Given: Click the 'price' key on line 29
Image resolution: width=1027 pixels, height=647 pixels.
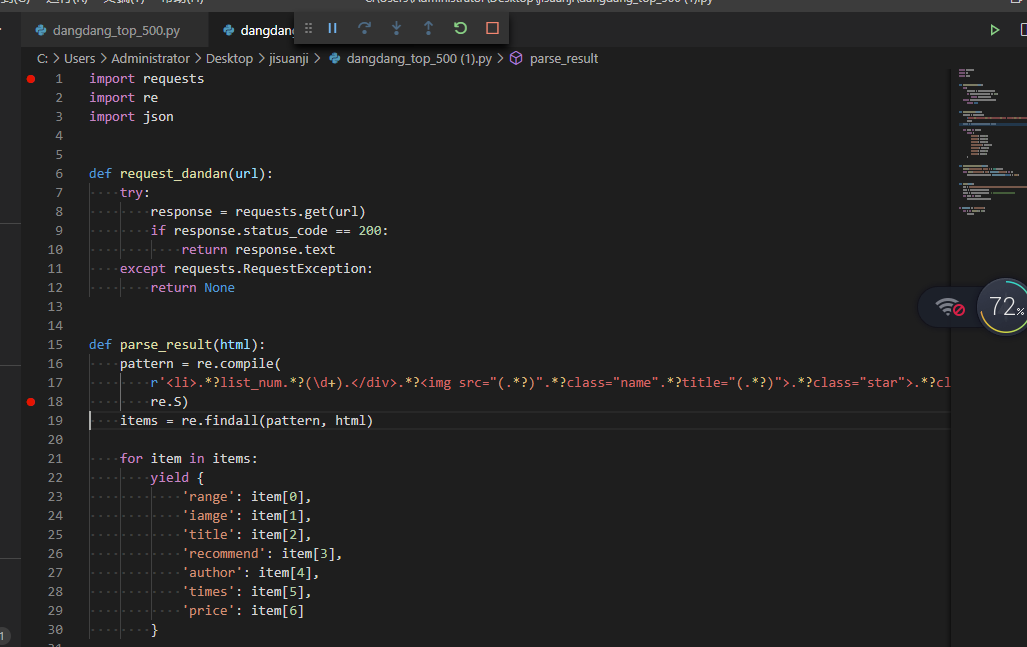Looking at the screenshot, I should coord(208,610).
